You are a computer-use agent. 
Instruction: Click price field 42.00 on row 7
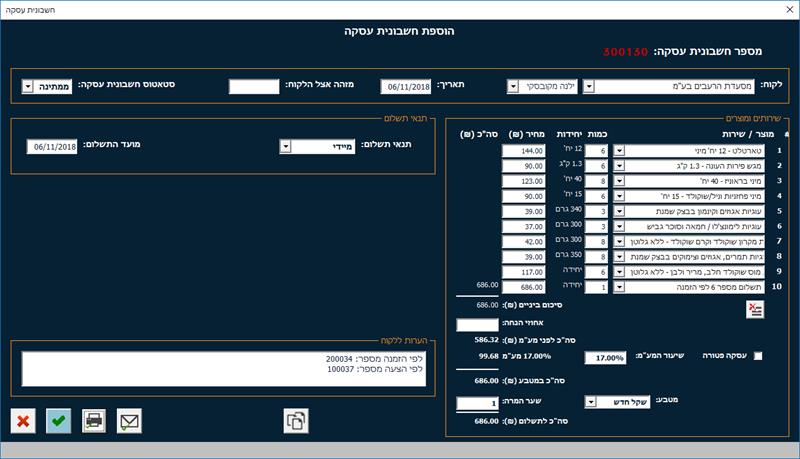[x=523, y=242]
